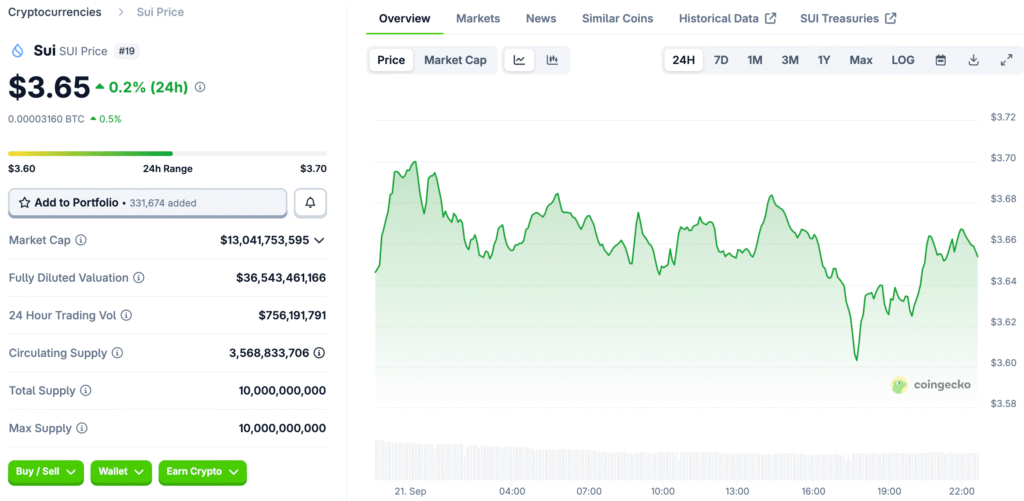The height and width of the screenshot is (501, 1024).
Task: Click the info icon next to 24h change
Action: (200, 87)
